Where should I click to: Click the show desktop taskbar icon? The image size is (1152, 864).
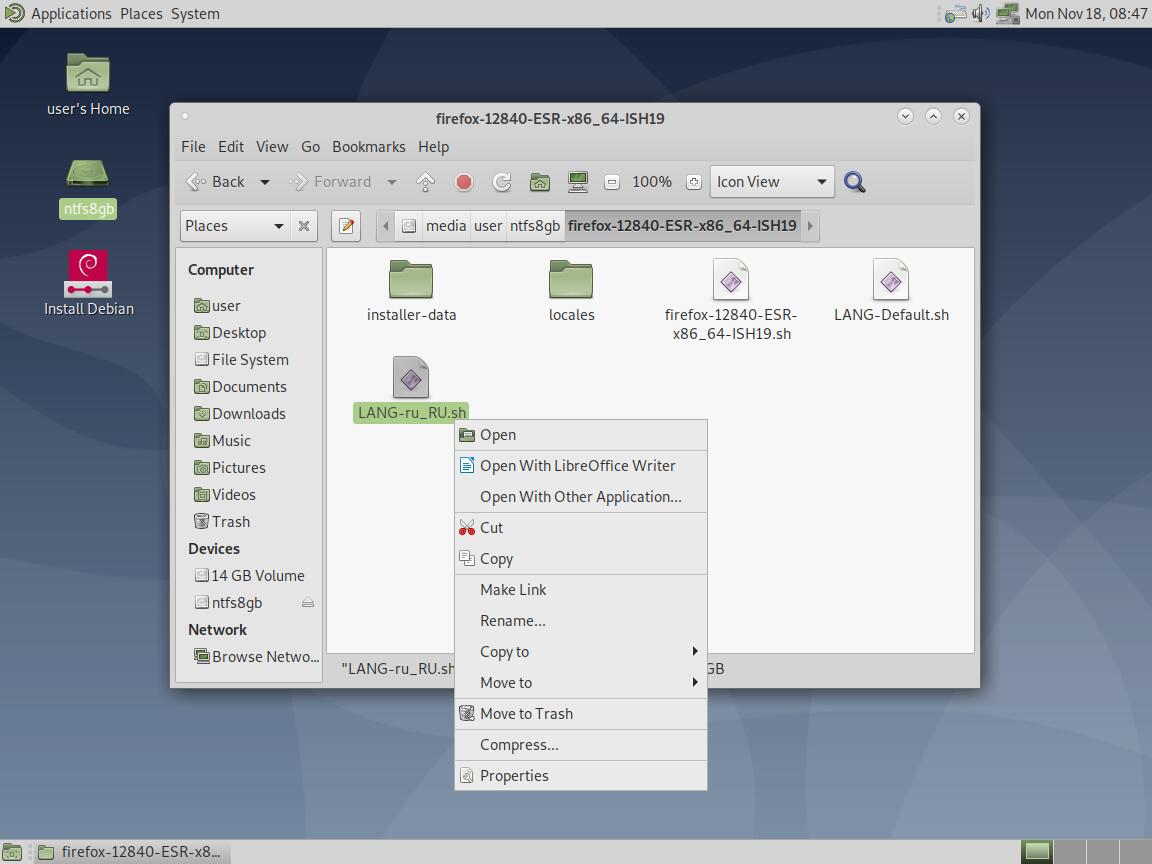click(x=12, y=852)
